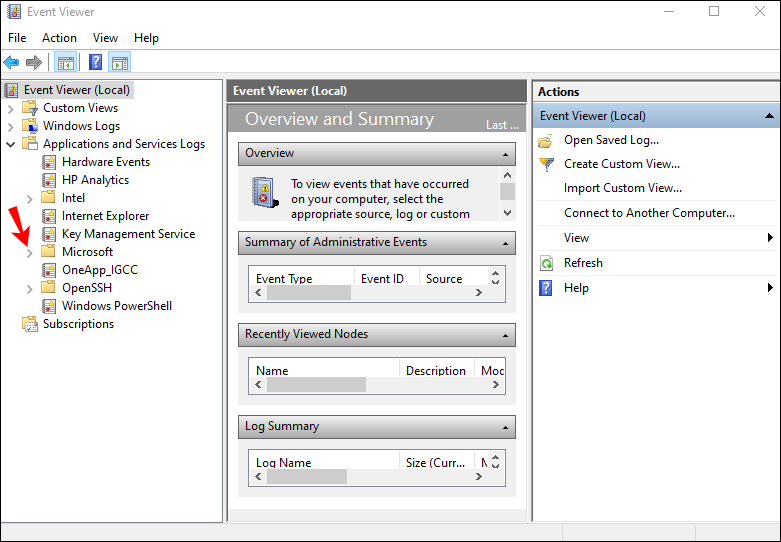The image size is (781, 542).
Task: Click the Forward arrow toolbar icon
Action: 34,62
